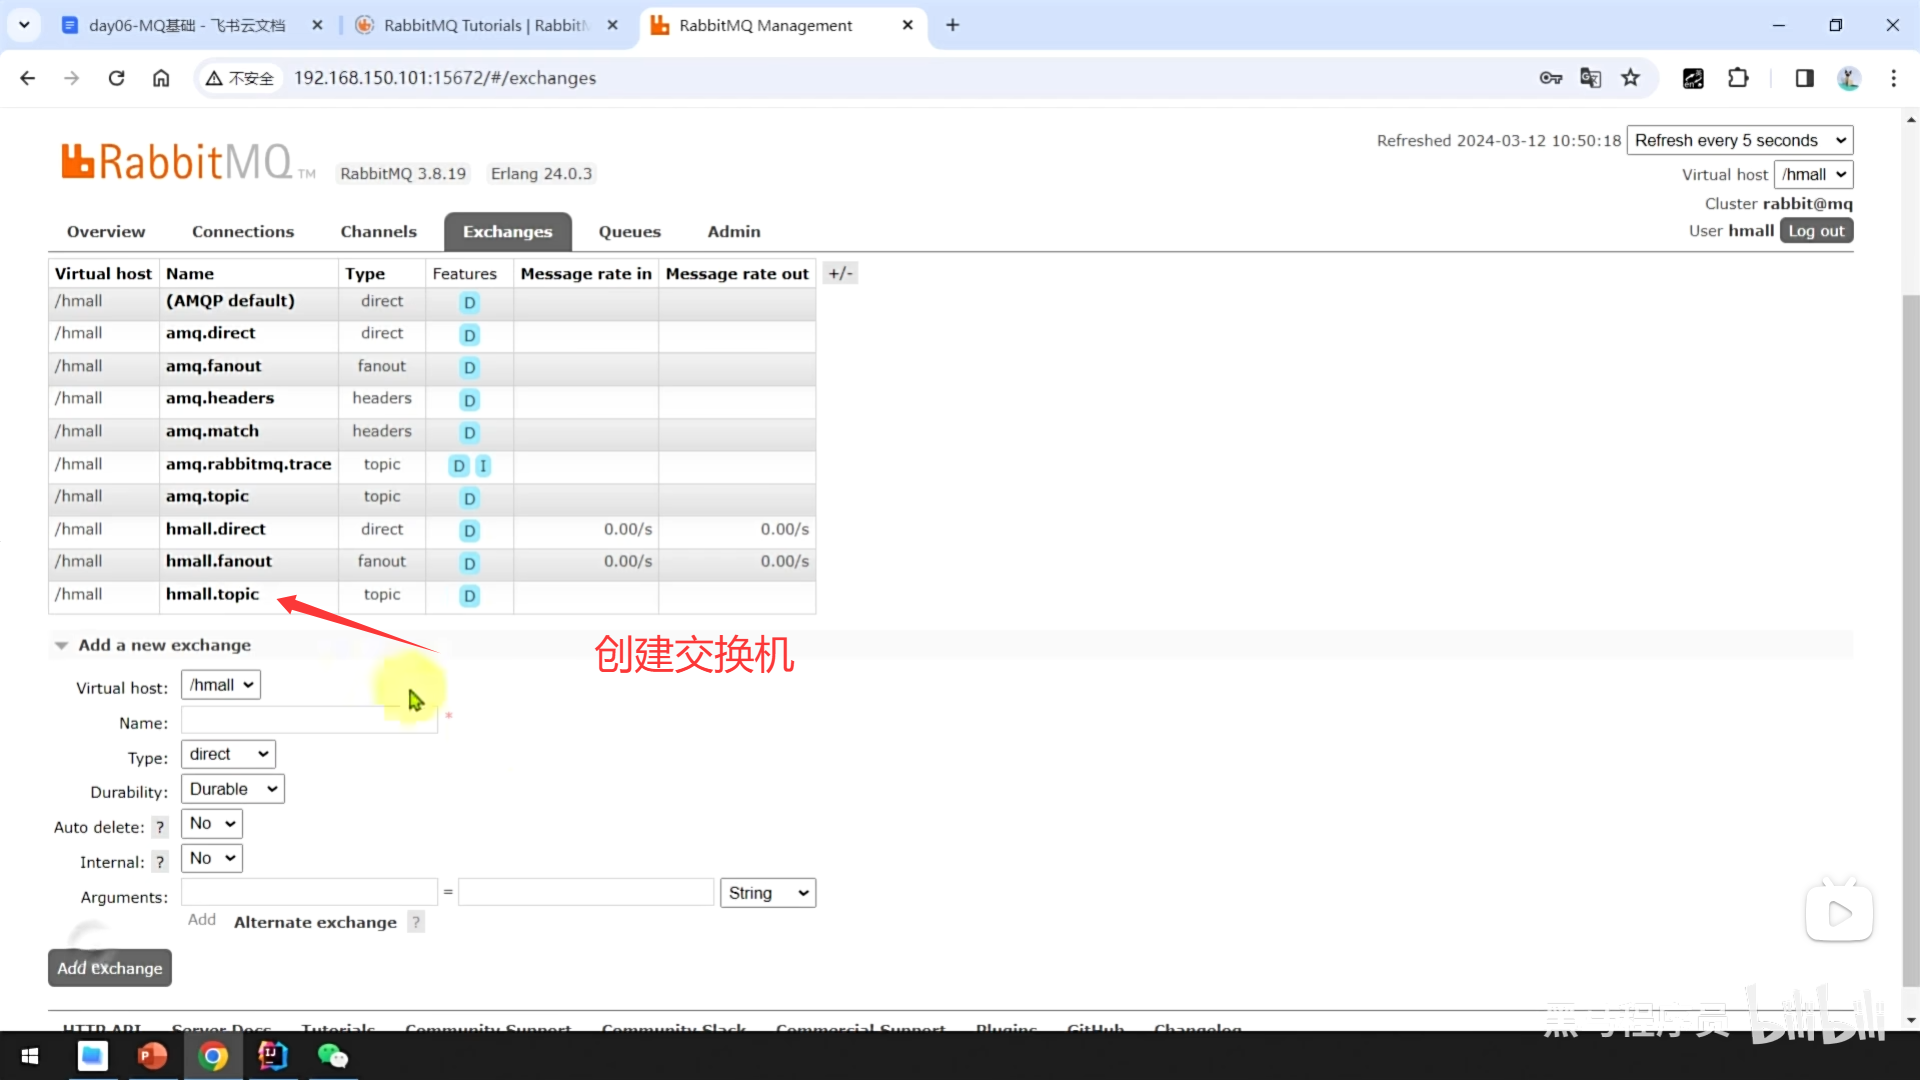This screenshot has height=1080, width=1920.
Task: Bookmark this page with star icon
Action: [x=1631, y=78]
